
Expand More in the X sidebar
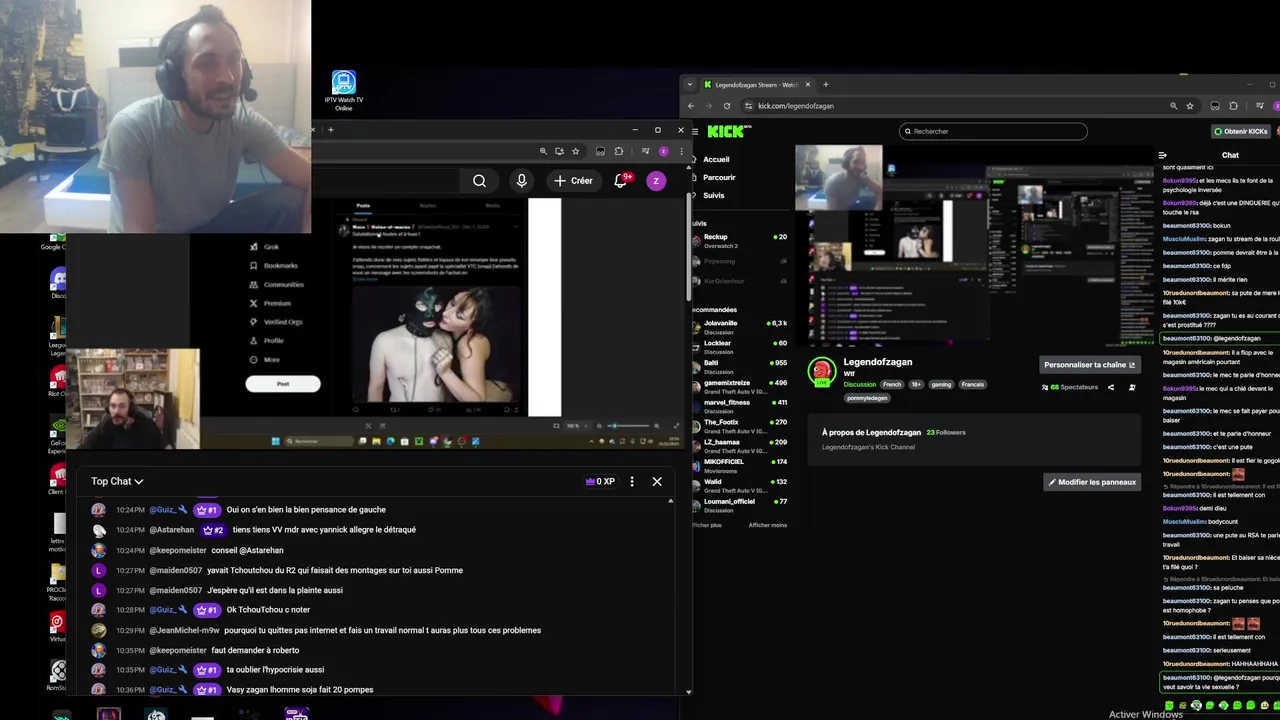pos(265,359)
